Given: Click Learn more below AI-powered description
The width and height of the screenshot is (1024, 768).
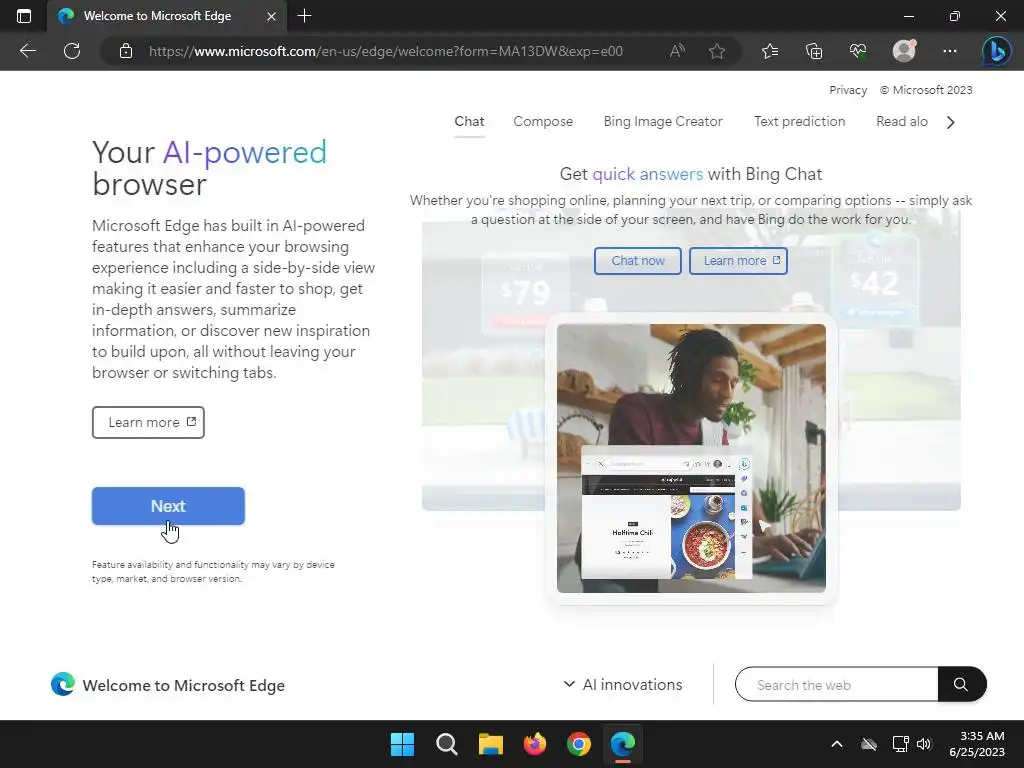Looking at the screenshot, I should pyautogui.click(x=148, y=423).
